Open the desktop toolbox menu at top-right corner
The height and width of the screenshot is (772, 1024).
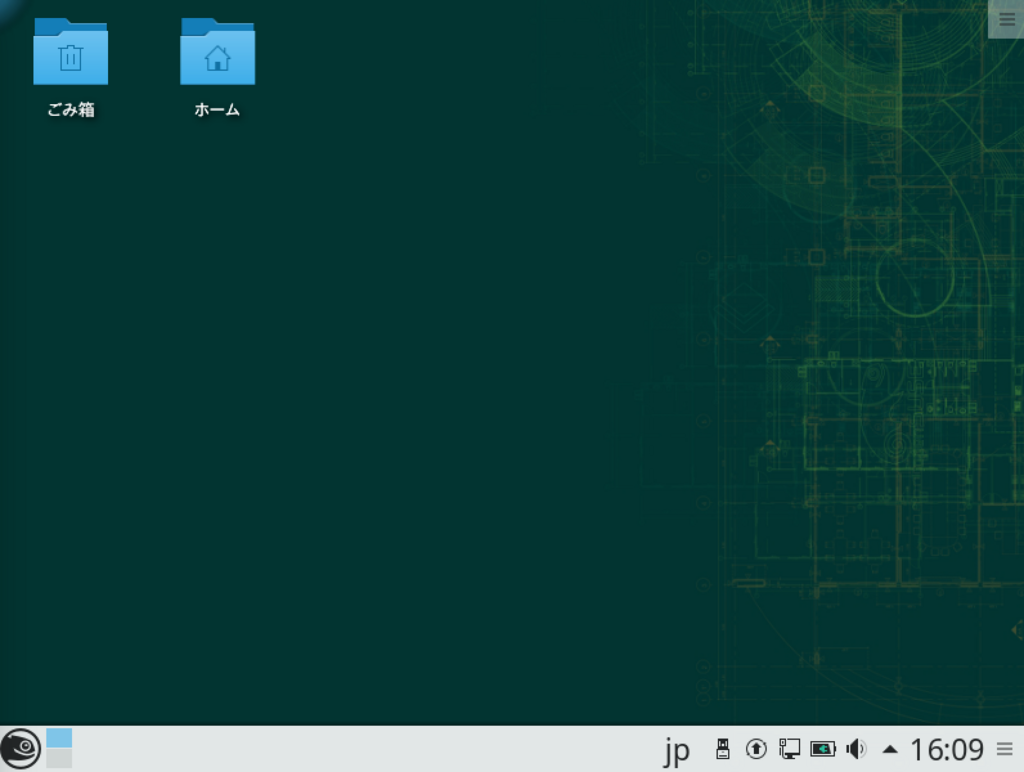(1006, 20)
